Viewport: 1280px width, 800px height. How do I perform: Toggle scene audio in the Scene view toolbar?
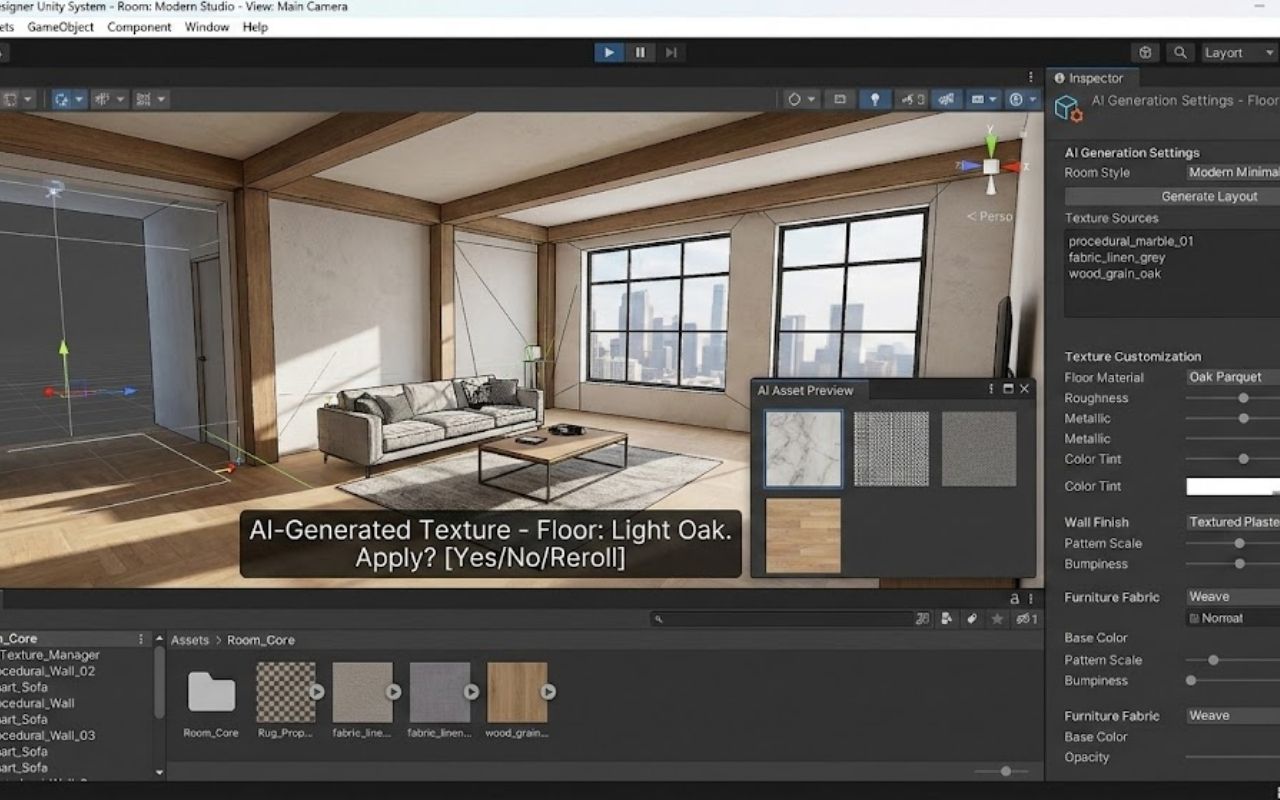point(912,98)
